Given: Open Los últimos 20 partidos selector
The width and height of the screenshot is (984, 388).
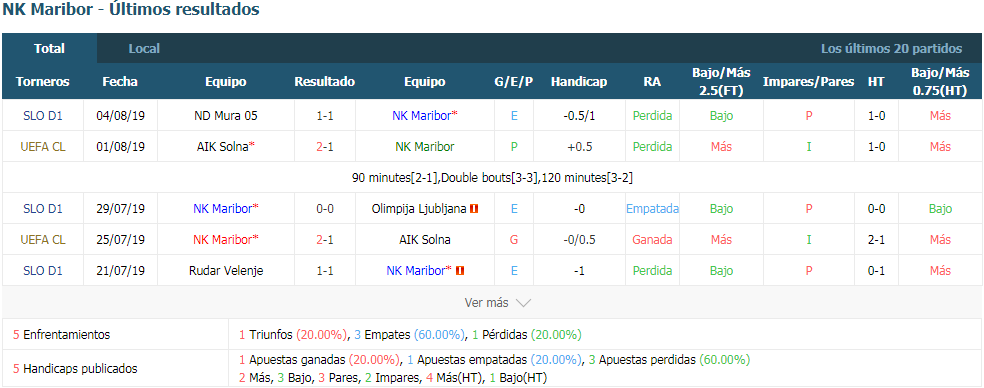Looking at the screenshot, I should click(891, 48).
